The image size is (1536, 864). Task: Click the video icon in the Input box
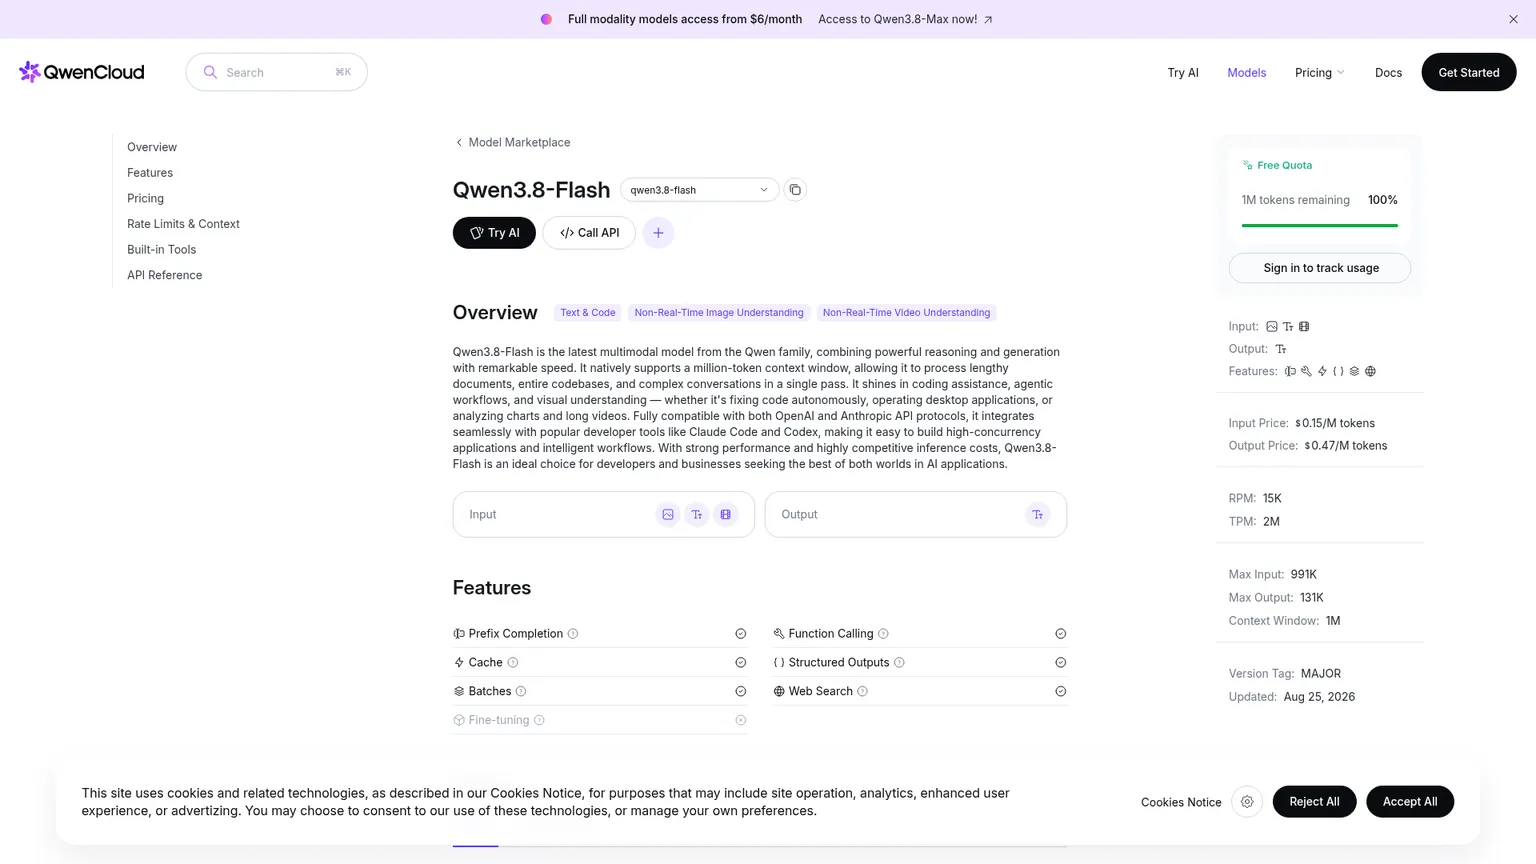(x=726, y=515)
